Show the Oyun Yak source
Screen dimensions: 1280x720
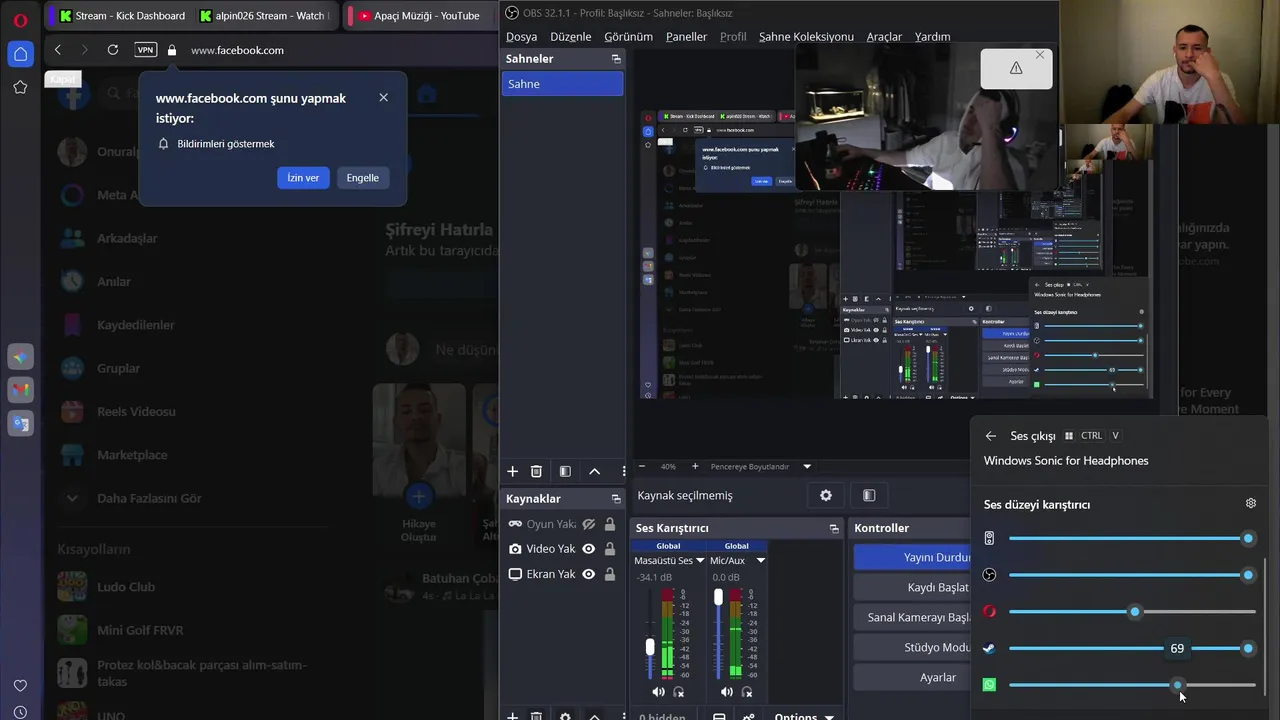[x=589, y=524]
